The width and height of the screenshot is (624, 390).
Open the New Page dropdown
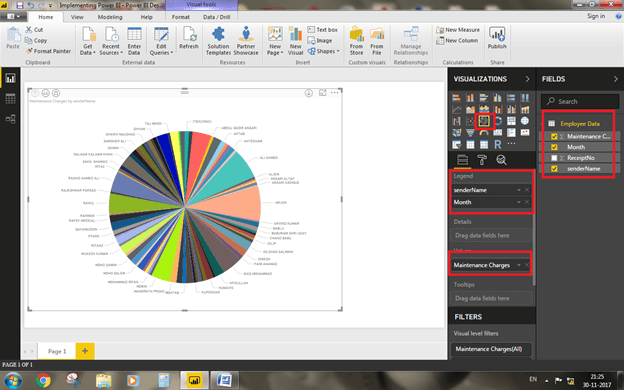point(275,41)
